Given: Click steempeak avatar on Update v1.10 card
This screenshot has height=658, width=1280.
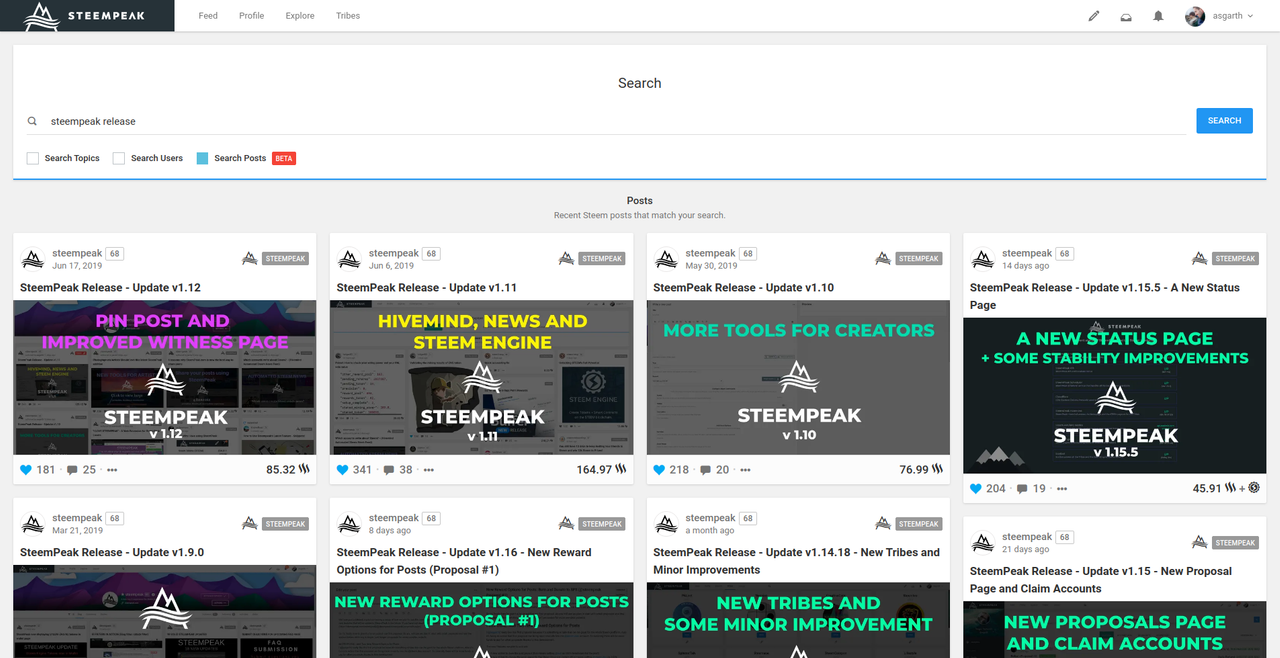Looking at the screenshot, I should point(666,259).
